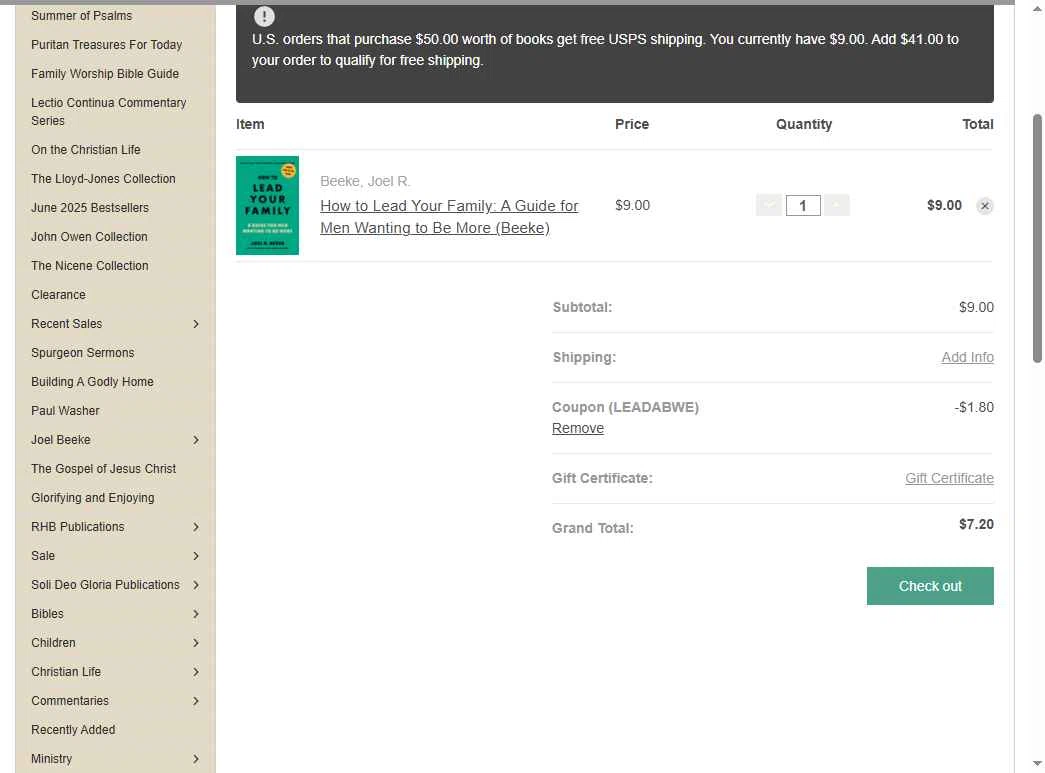The image size is (1045, 773).
Task: Open the Lead Your Family book cover thumbnail
Action: tap(267, 205)
